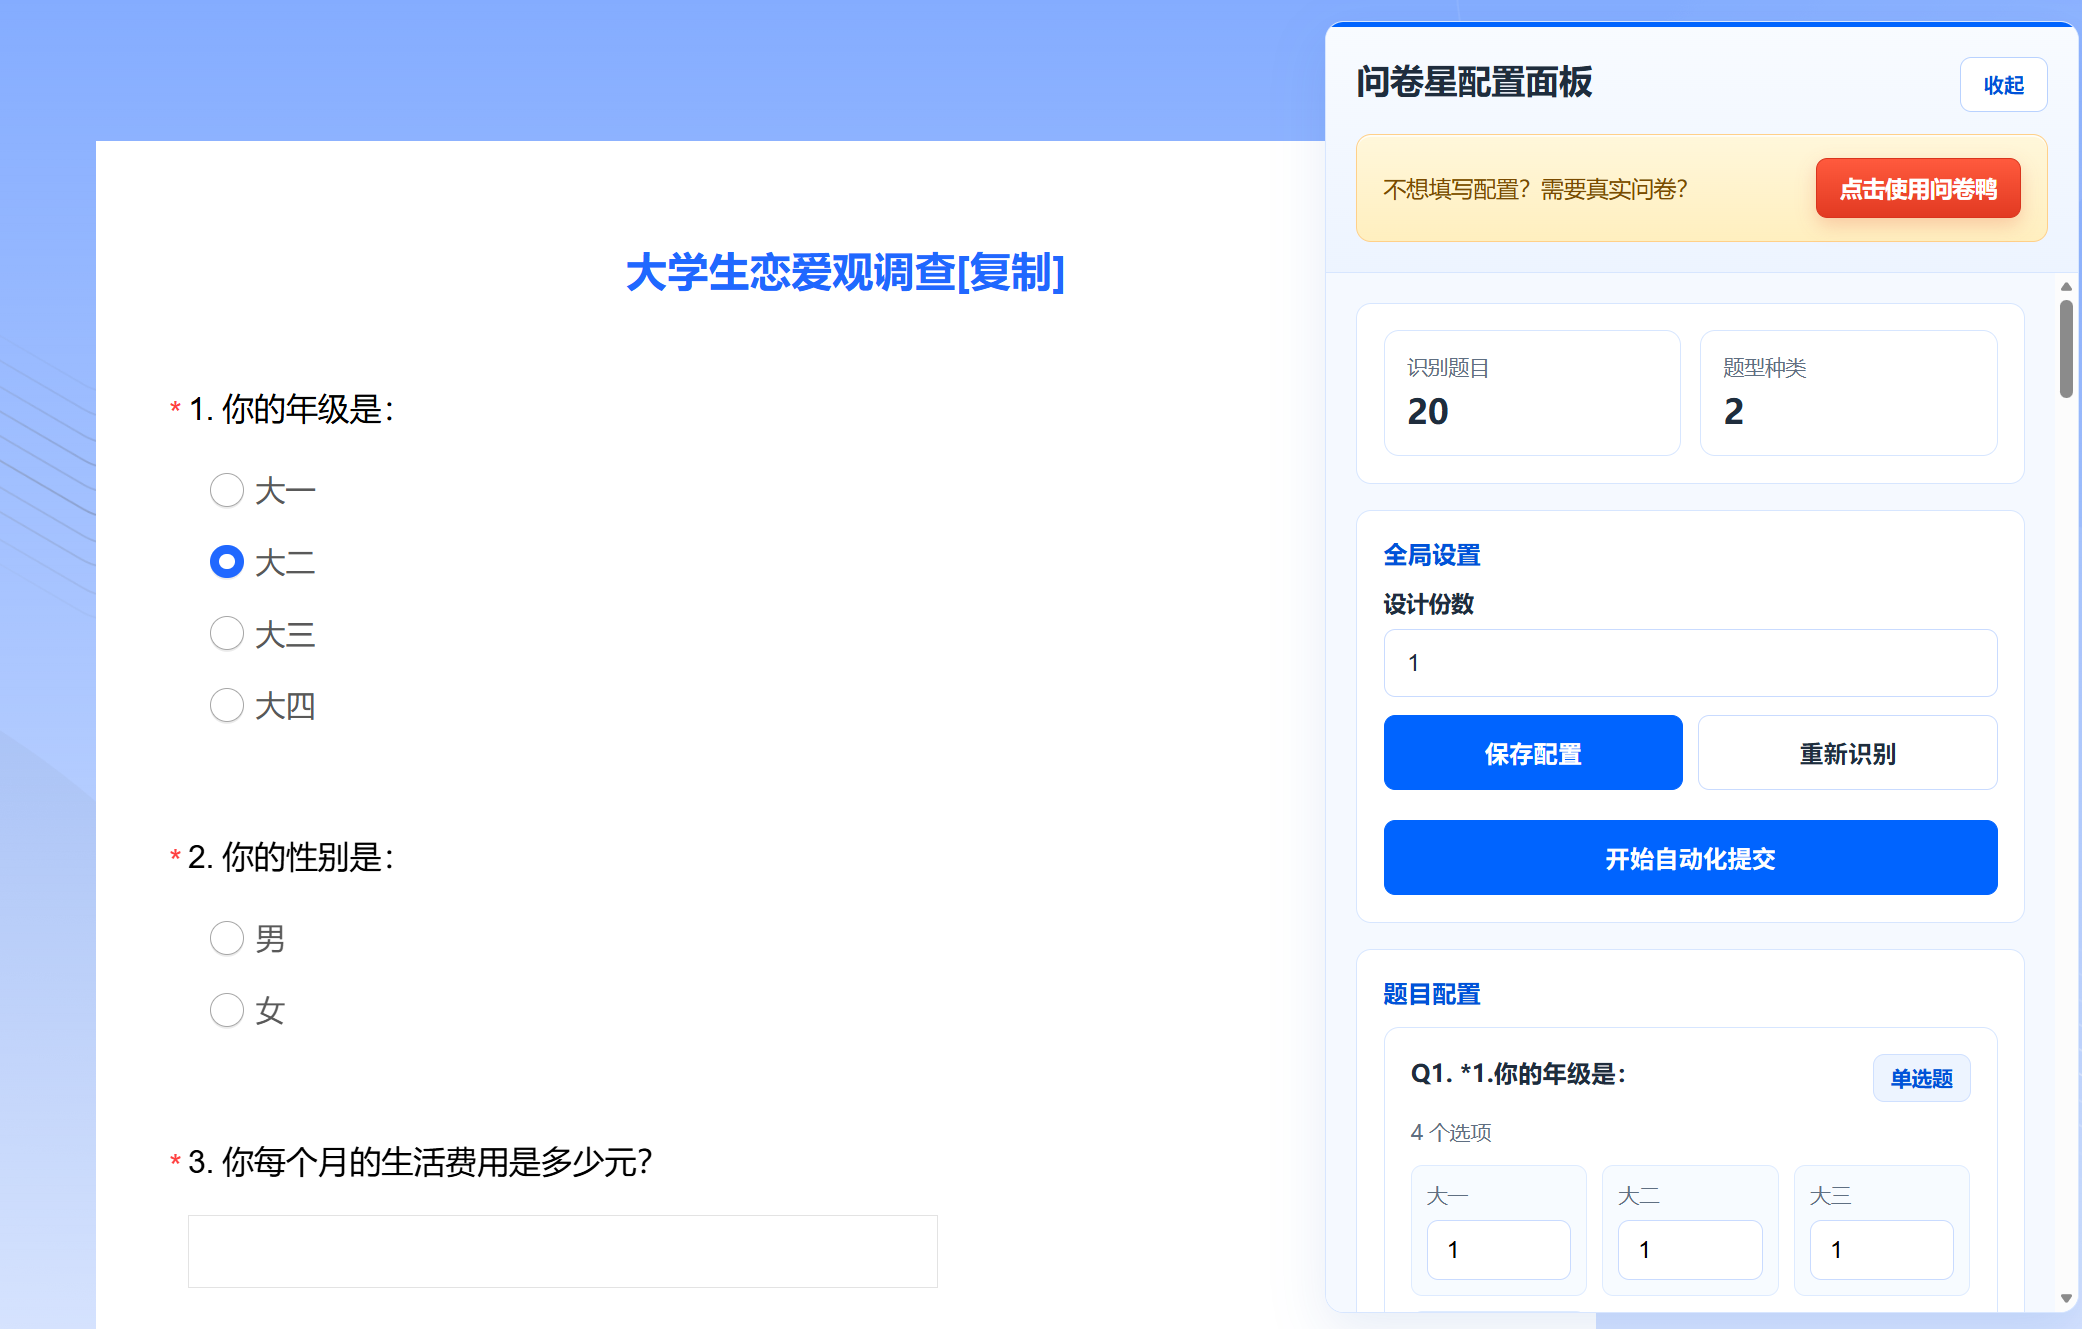Click the 设计份数 number input
2082x1329 pixels.
[1690, 662]
